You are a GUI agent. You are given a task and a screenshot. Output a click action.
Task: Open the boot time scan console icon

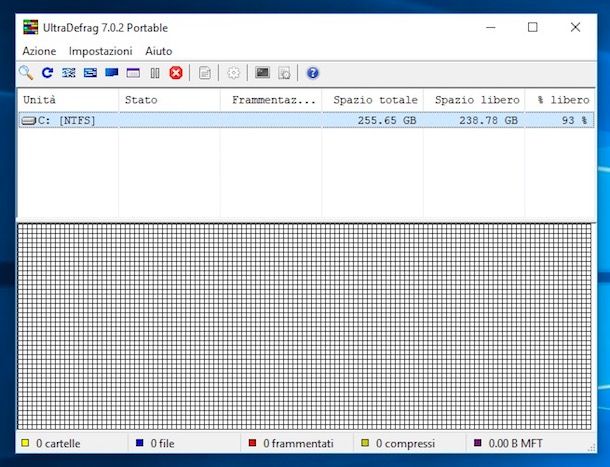click(x=262, y=73)
